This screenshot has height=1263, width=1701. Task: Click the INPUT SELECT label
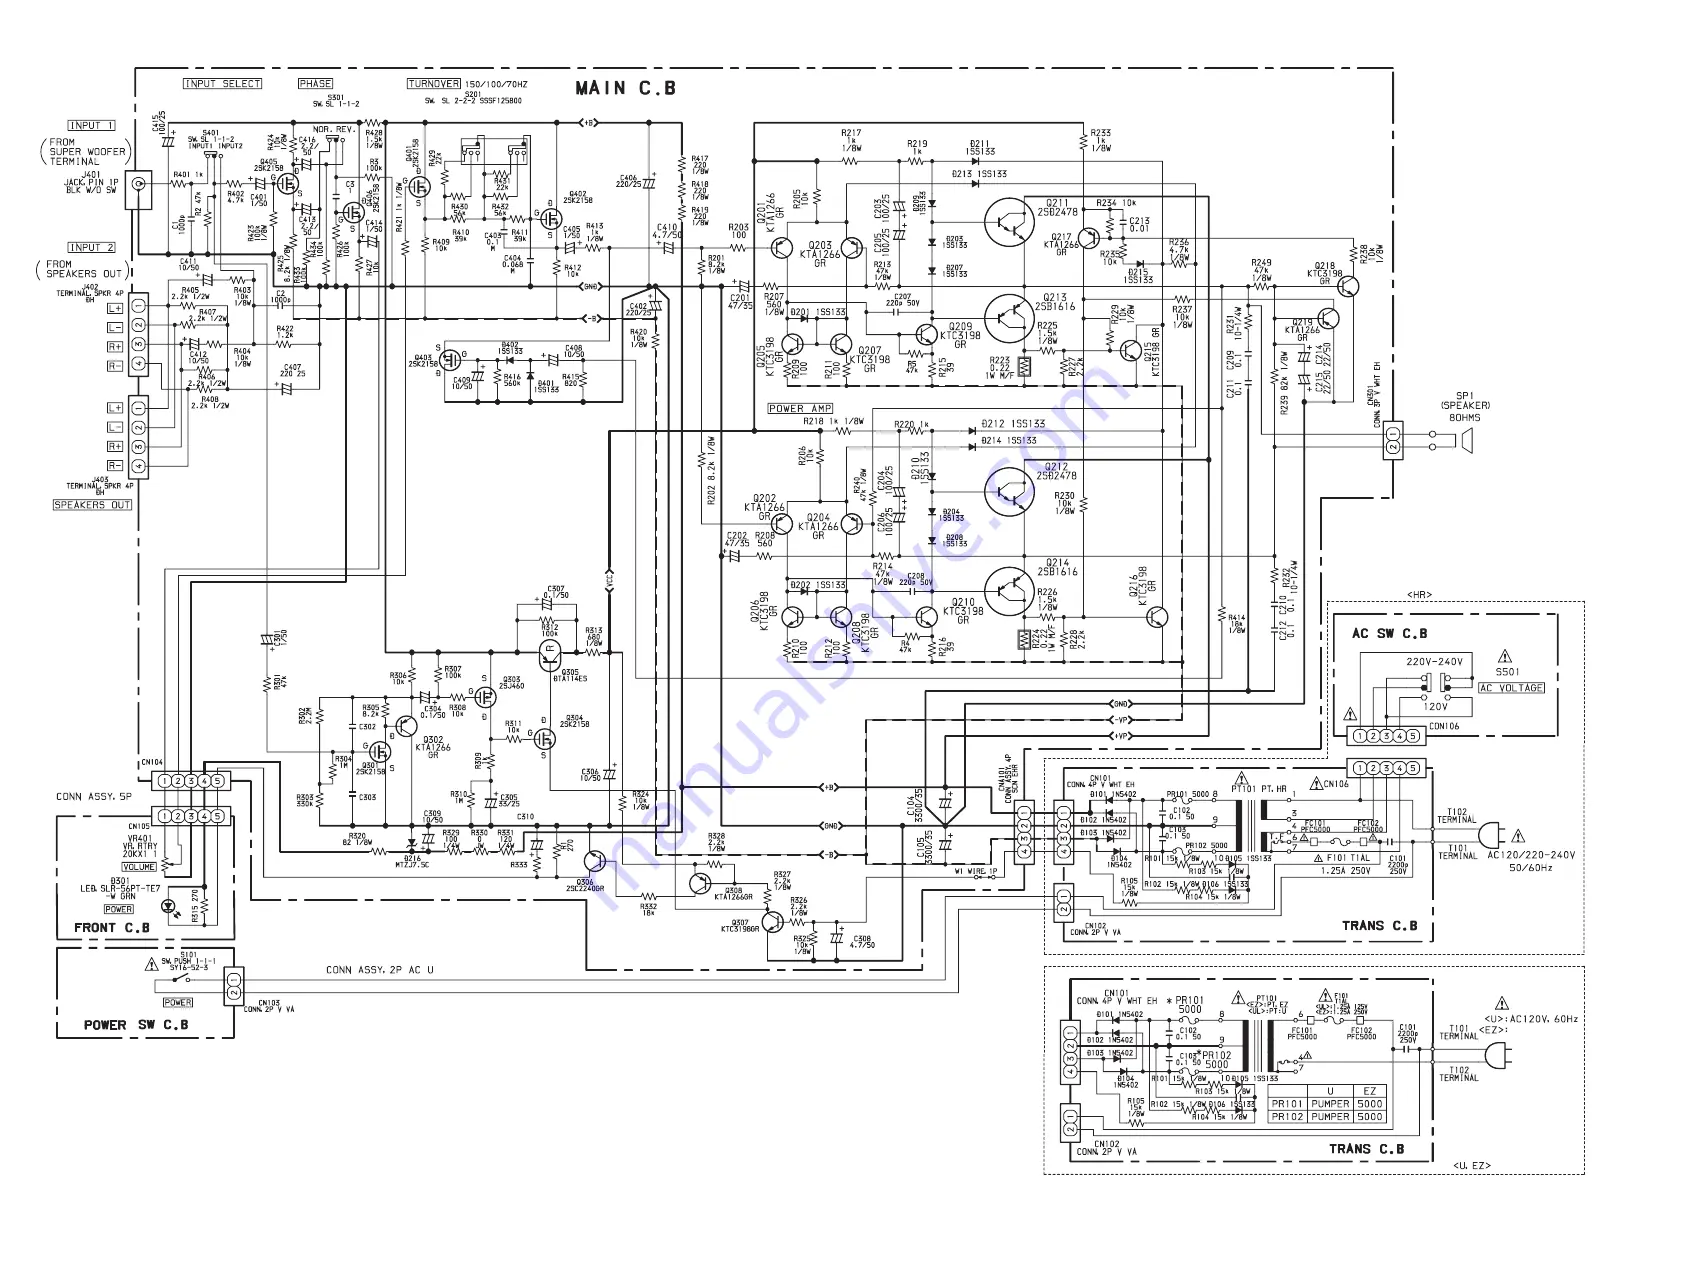click(222, 84)
